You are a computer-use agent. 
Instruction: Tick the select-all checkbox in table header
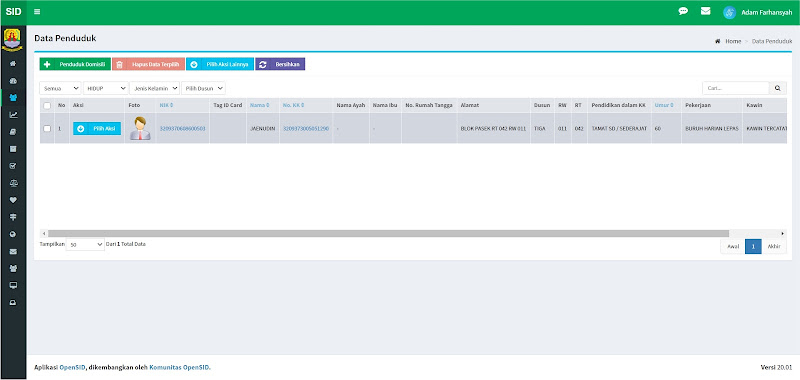(x=47, y=106)
